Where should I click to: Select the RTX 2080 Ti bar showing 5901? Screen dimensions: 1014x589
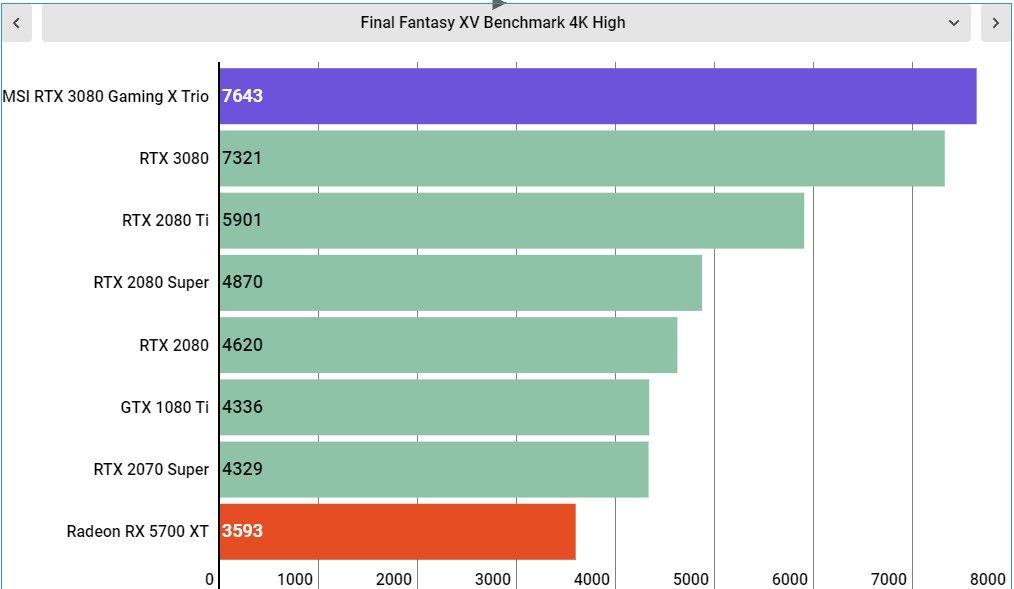coord(512,220)
